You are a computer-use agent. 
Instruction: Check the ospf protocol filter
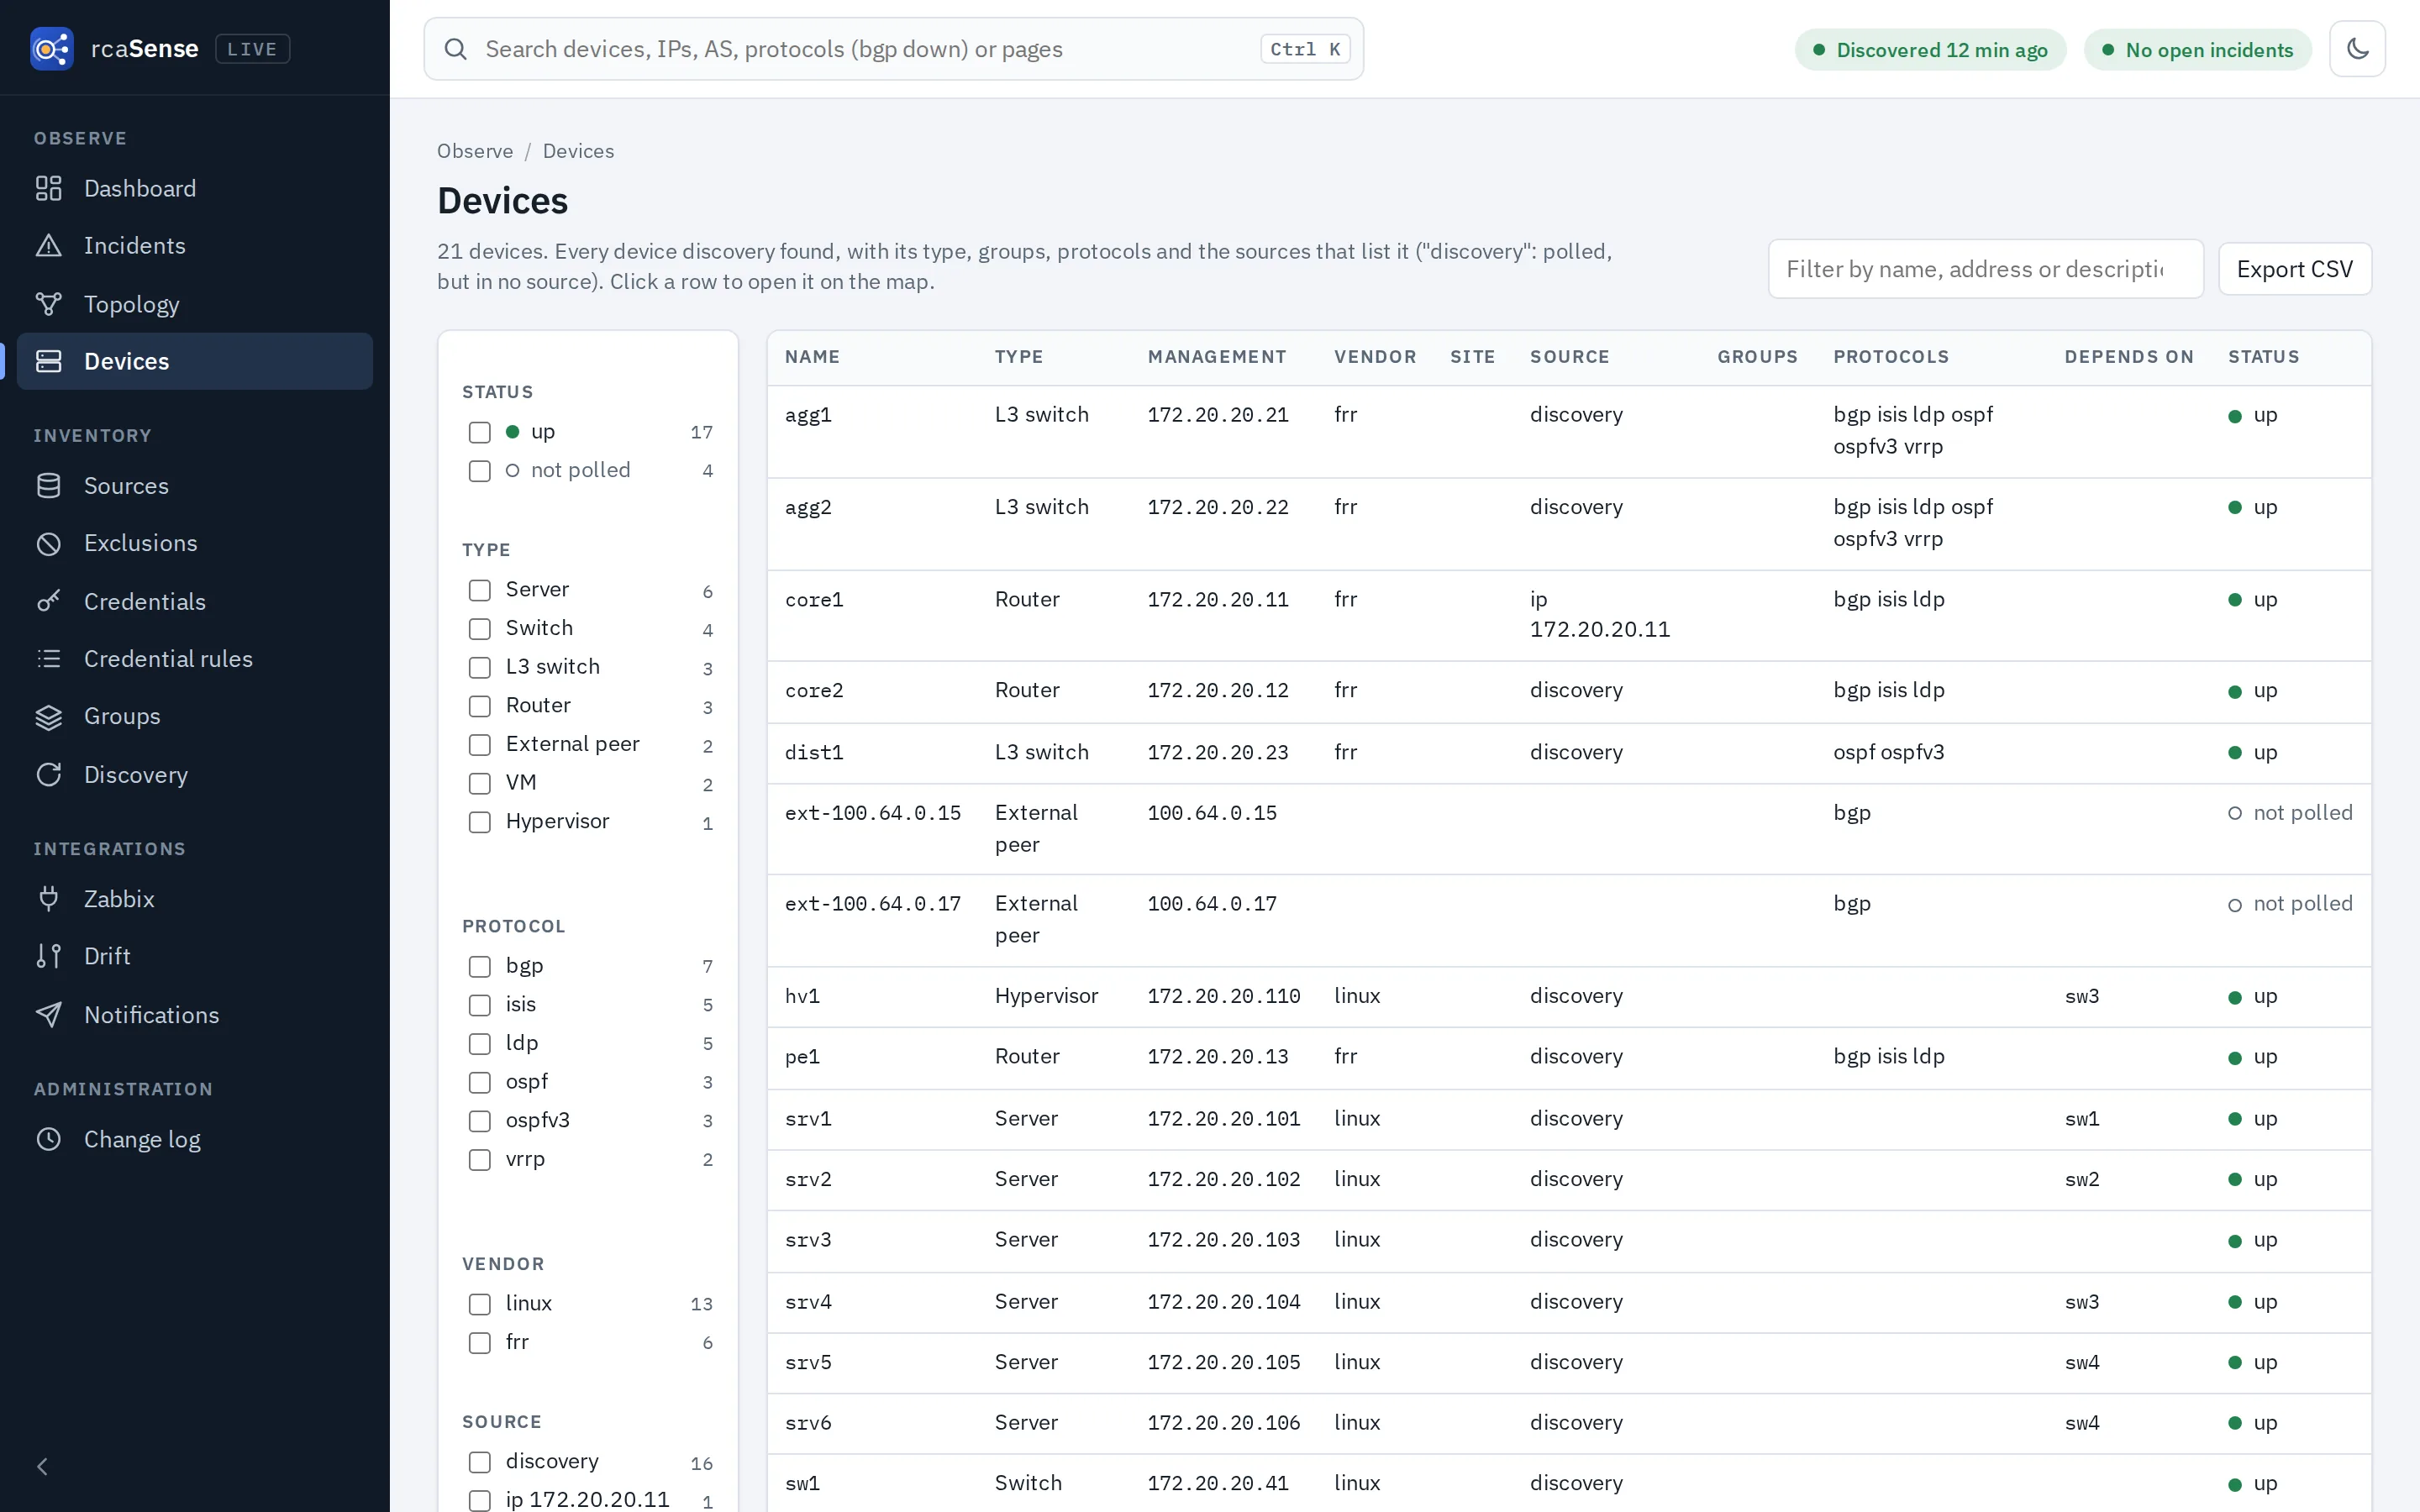480,1082
